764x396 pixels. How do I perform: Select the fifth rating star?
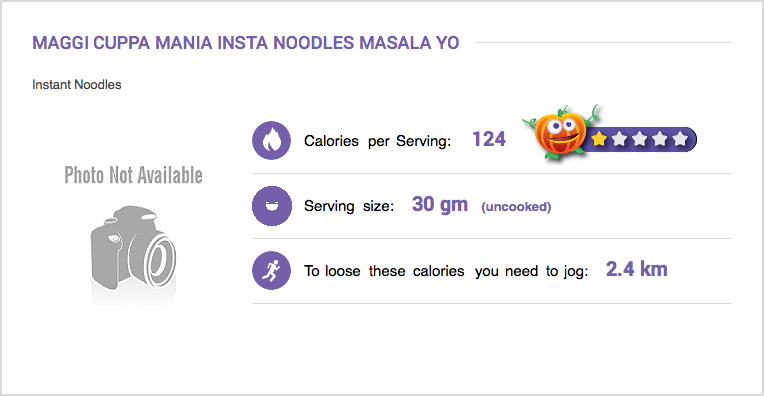click(680, 139)
